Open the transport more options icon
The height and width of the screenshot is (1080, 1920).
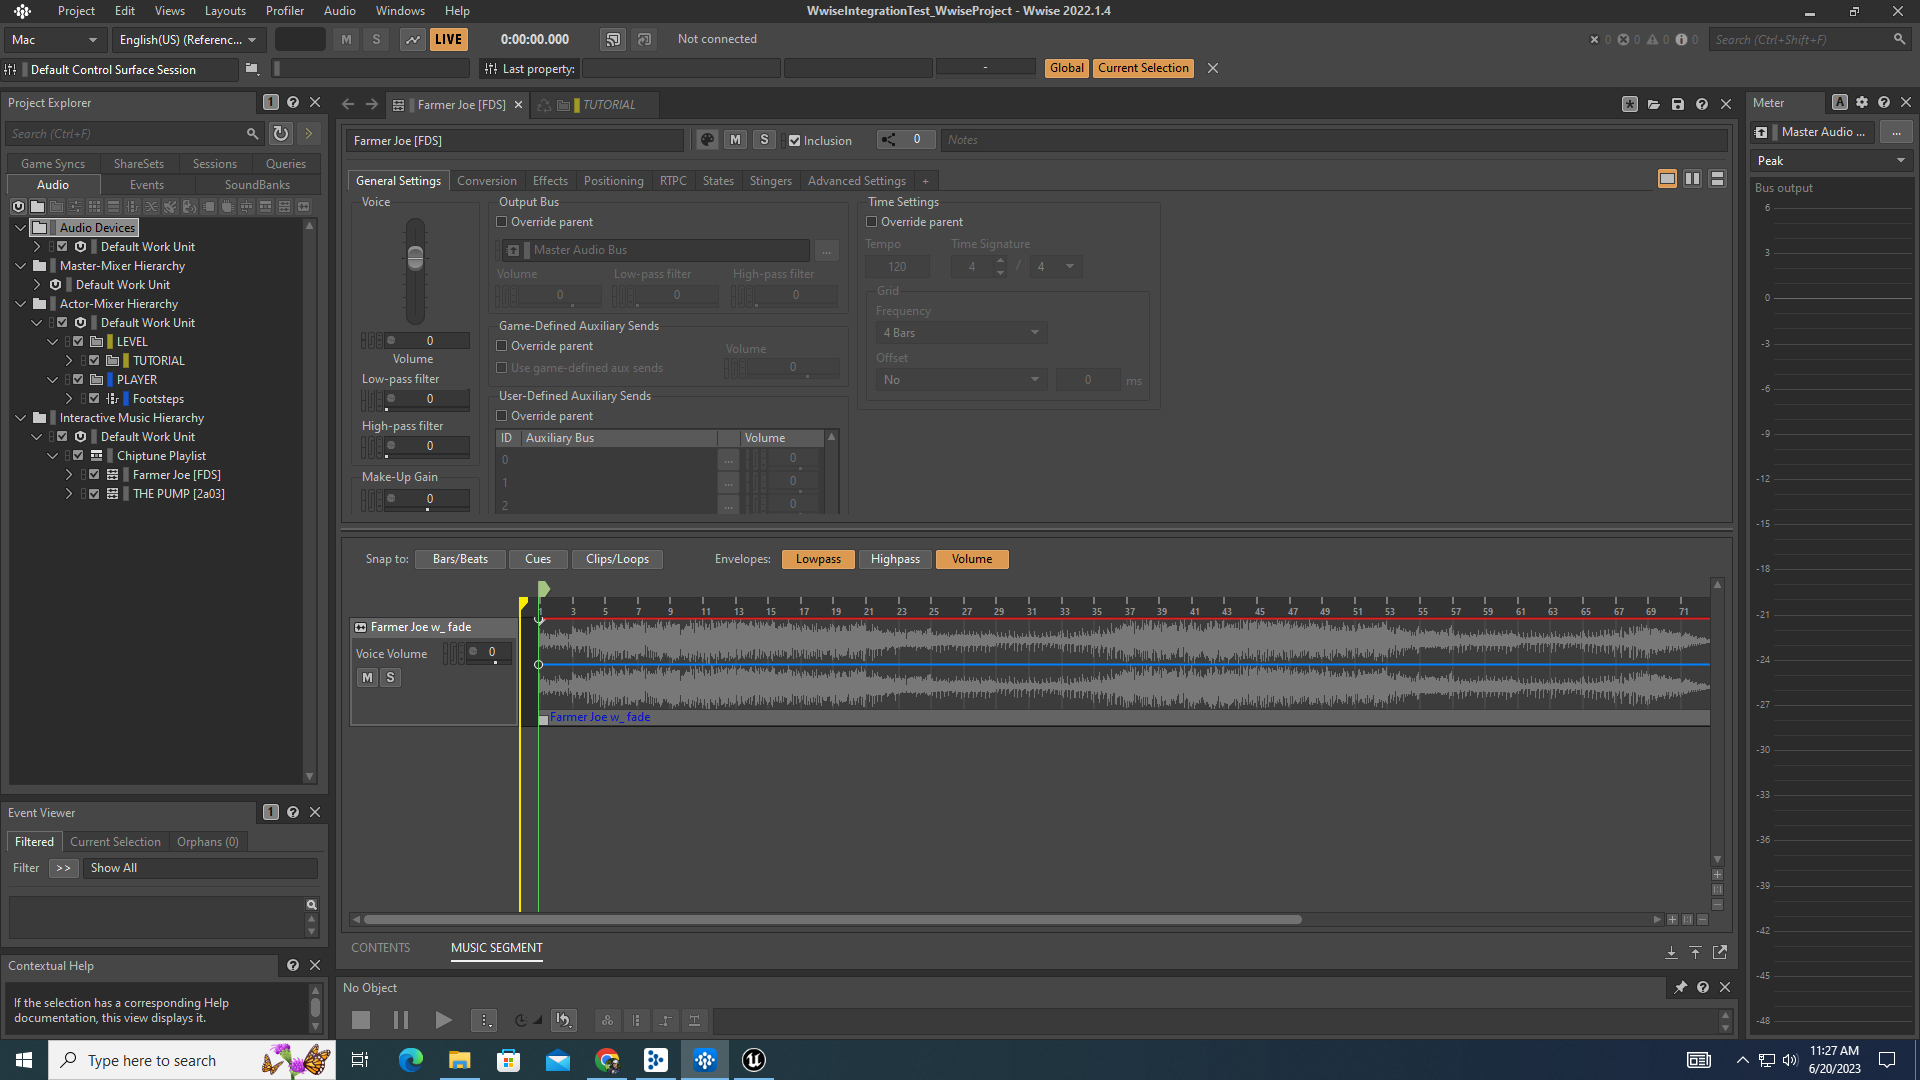[484, 1020]
